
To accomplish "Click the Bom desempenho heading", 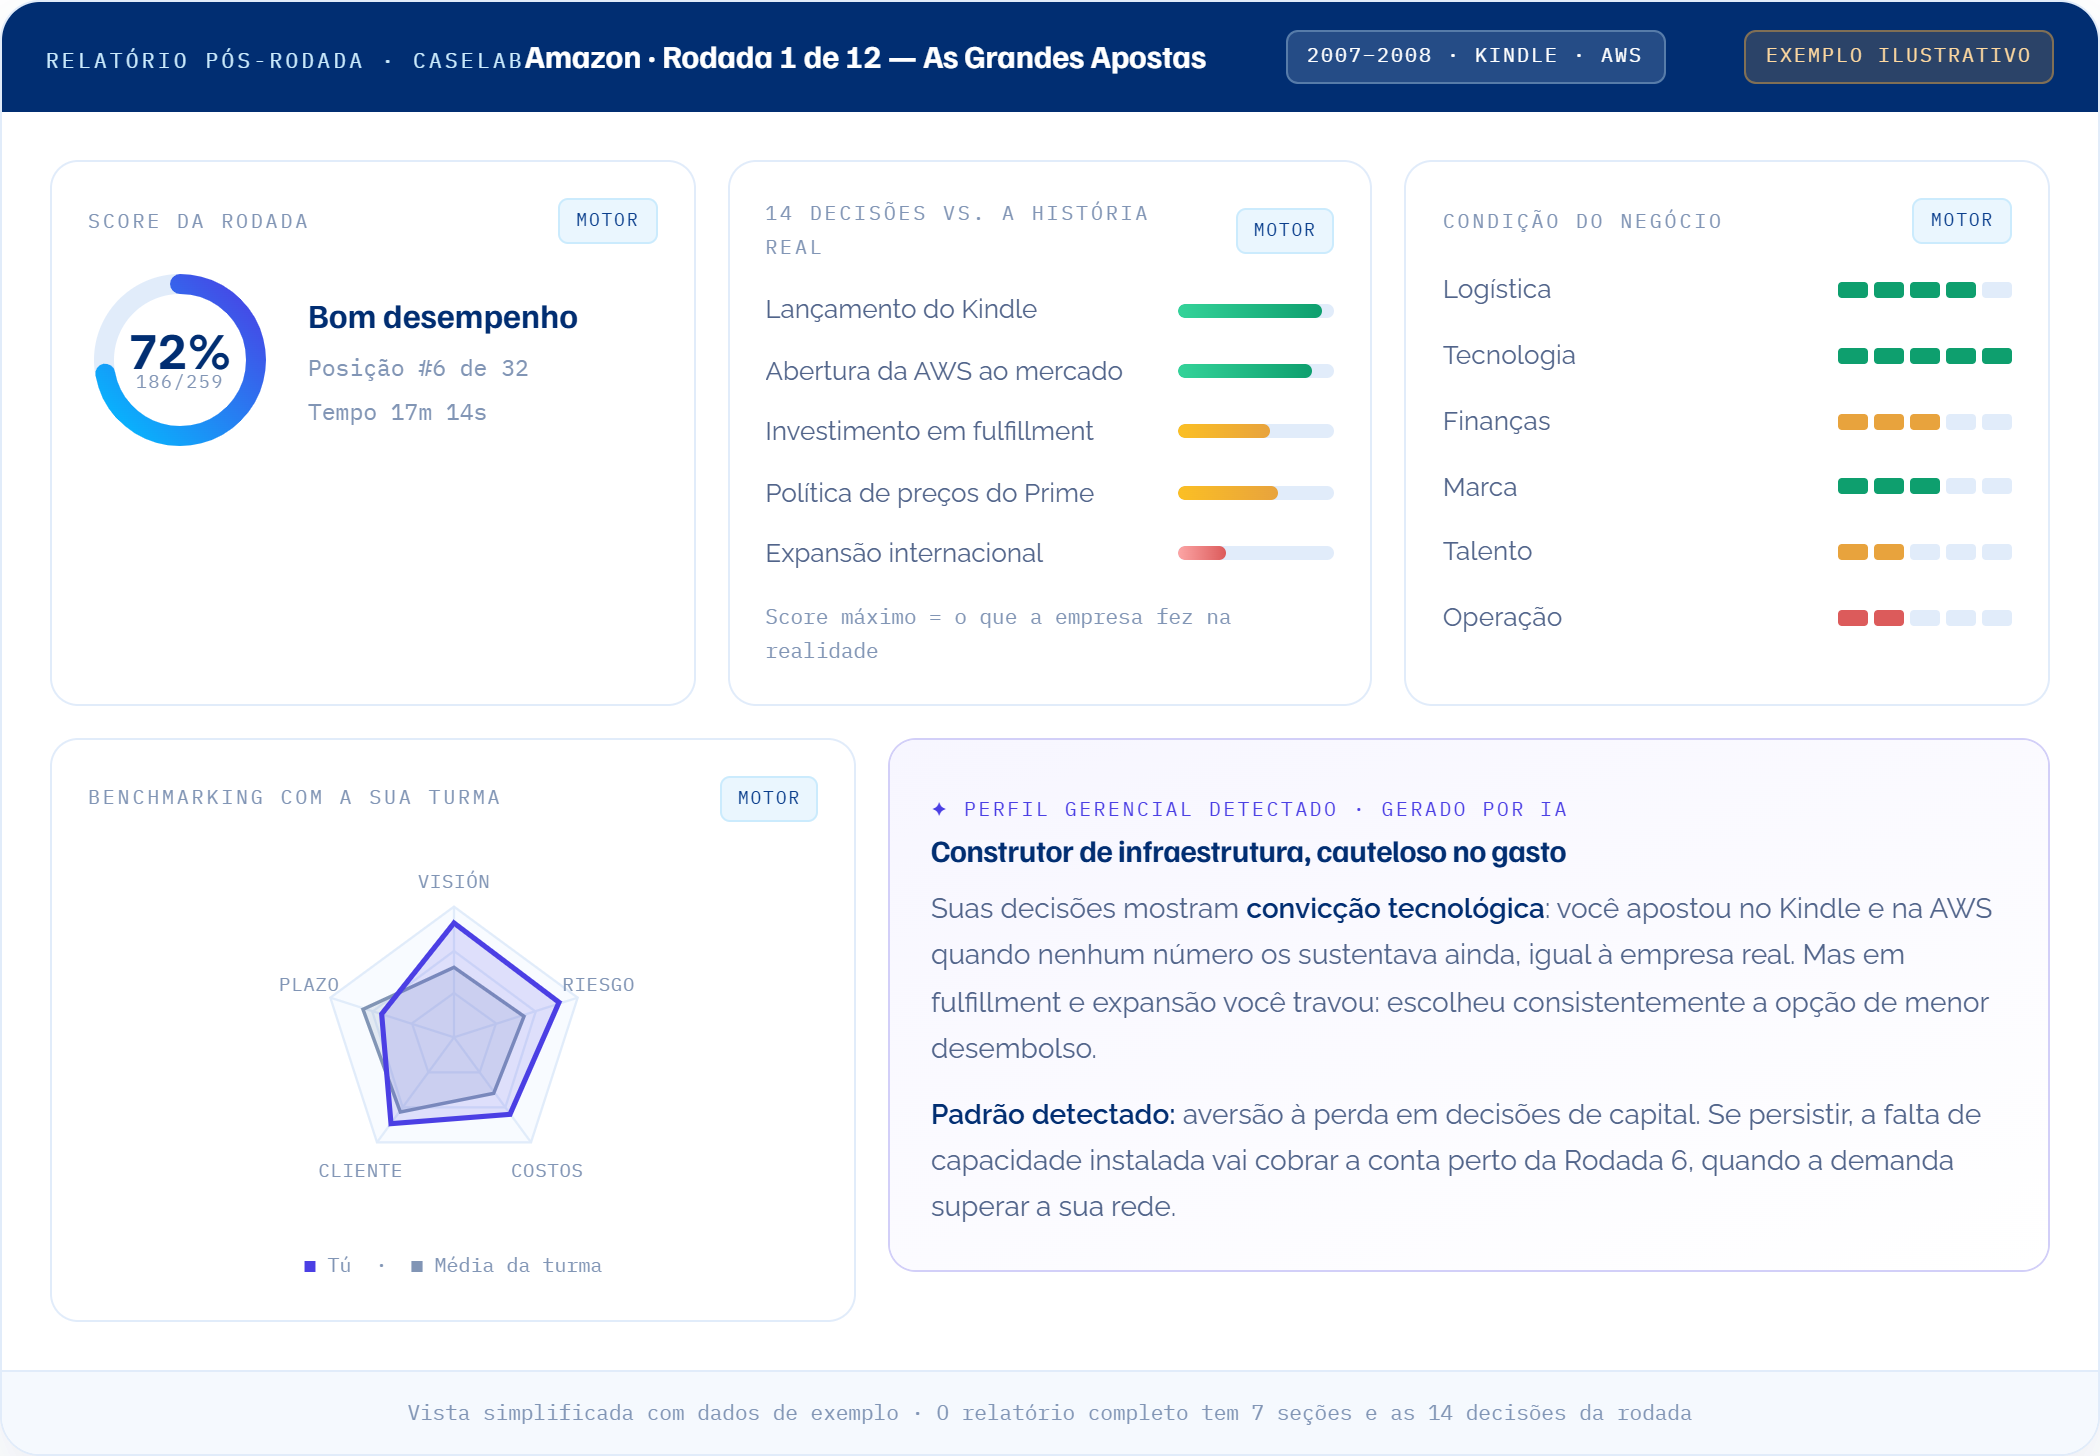I will click(x=443, y=317).
